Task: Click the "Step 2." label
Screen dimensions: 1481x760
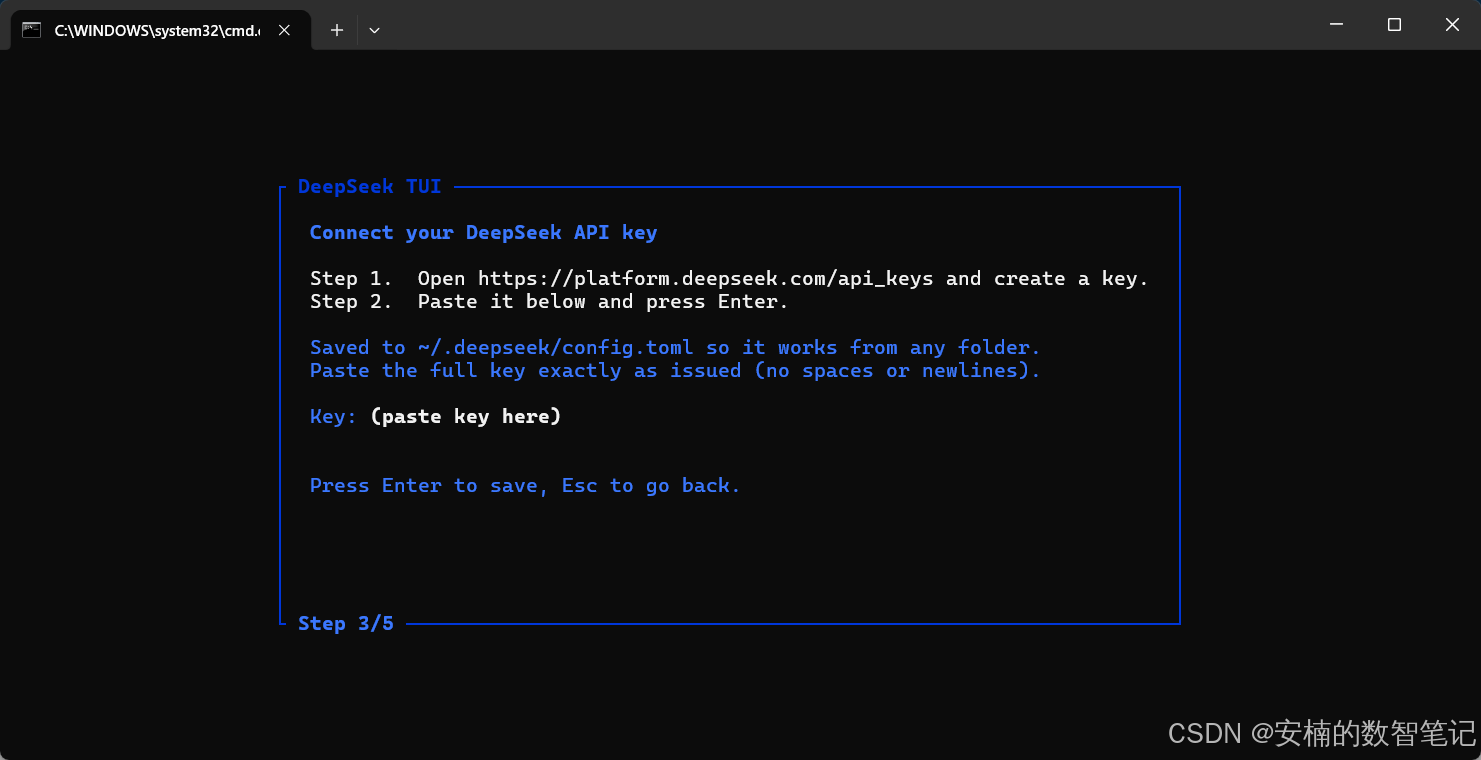Action: [x=351, y=302]
